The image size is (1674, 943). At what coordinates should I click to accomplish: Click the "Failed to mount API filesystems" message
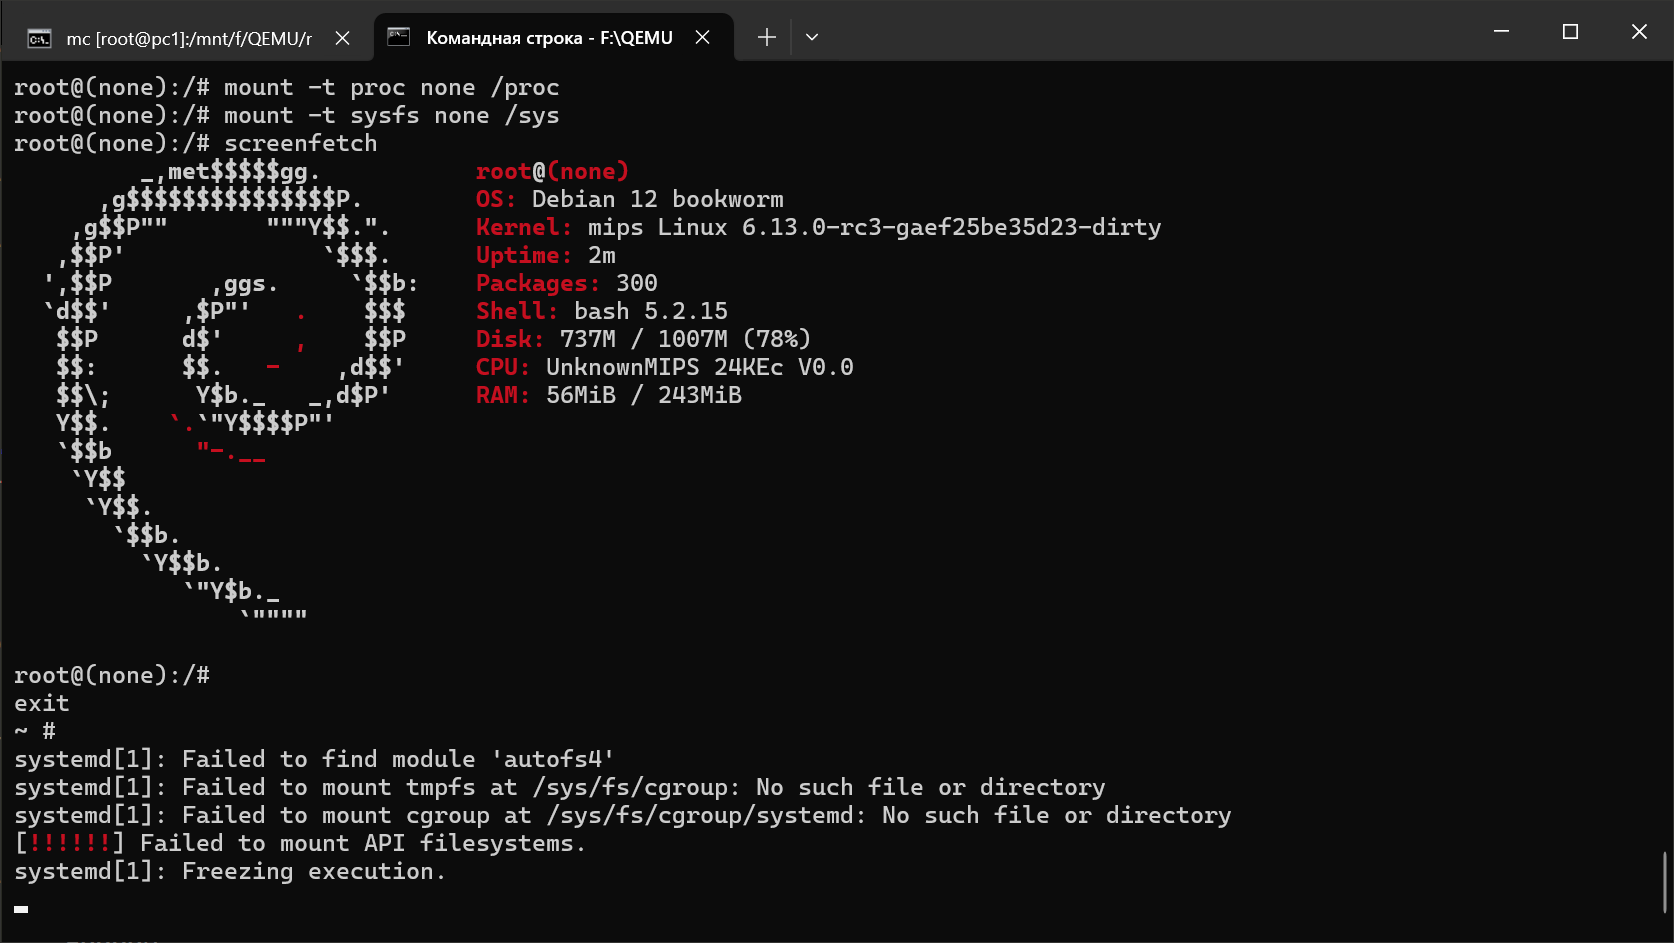pos(362,844)
